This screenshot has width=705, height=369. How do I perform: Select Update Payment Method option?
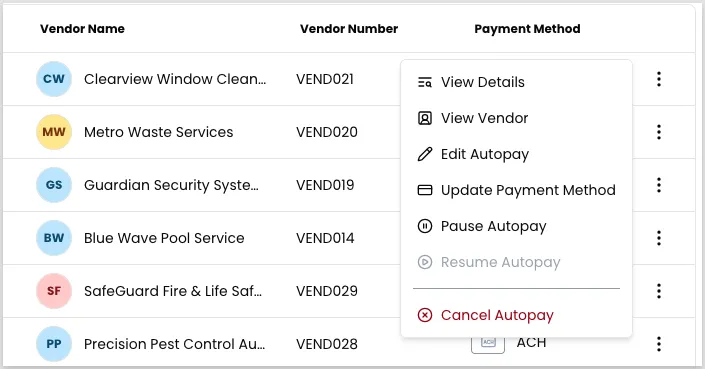tap(516, 190)
